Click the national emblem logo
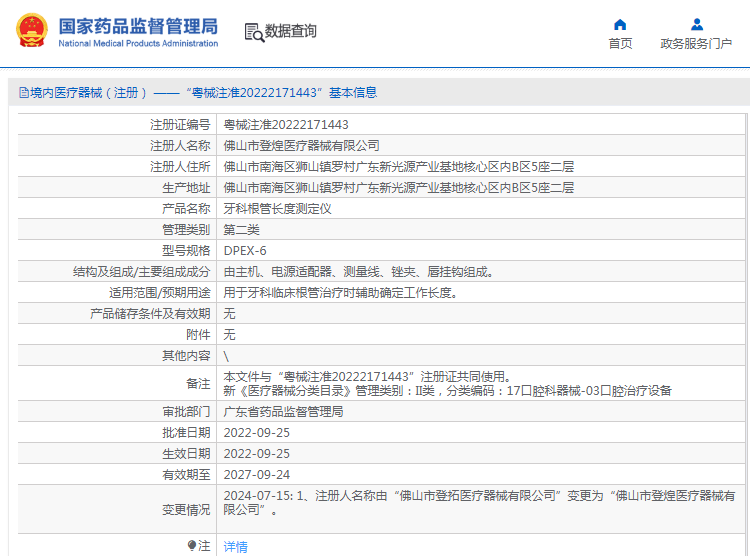 (32, 30)
